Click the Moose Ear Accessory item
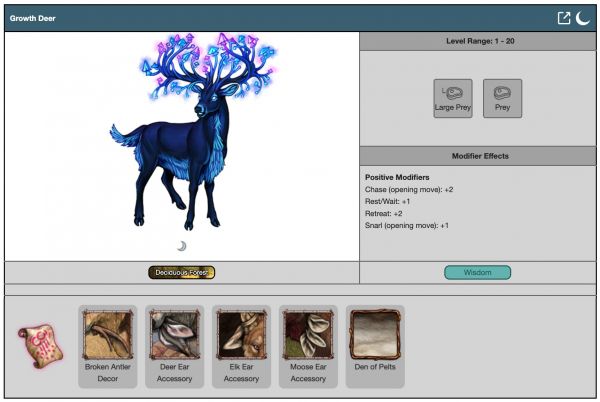 click(308, 346)
